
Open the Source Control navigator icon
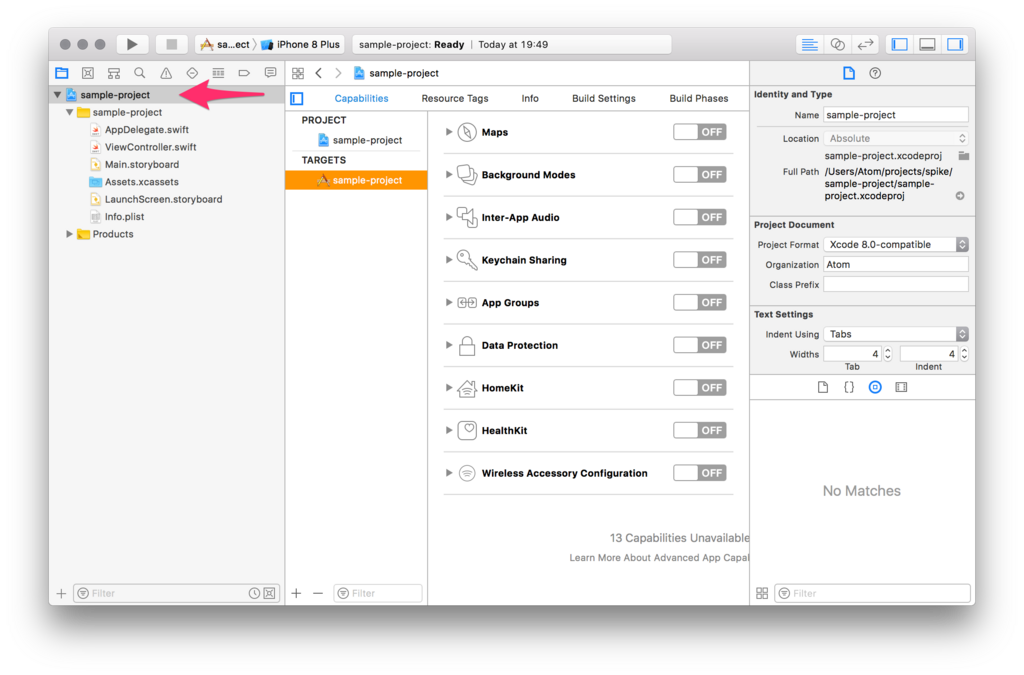point(88,73)
